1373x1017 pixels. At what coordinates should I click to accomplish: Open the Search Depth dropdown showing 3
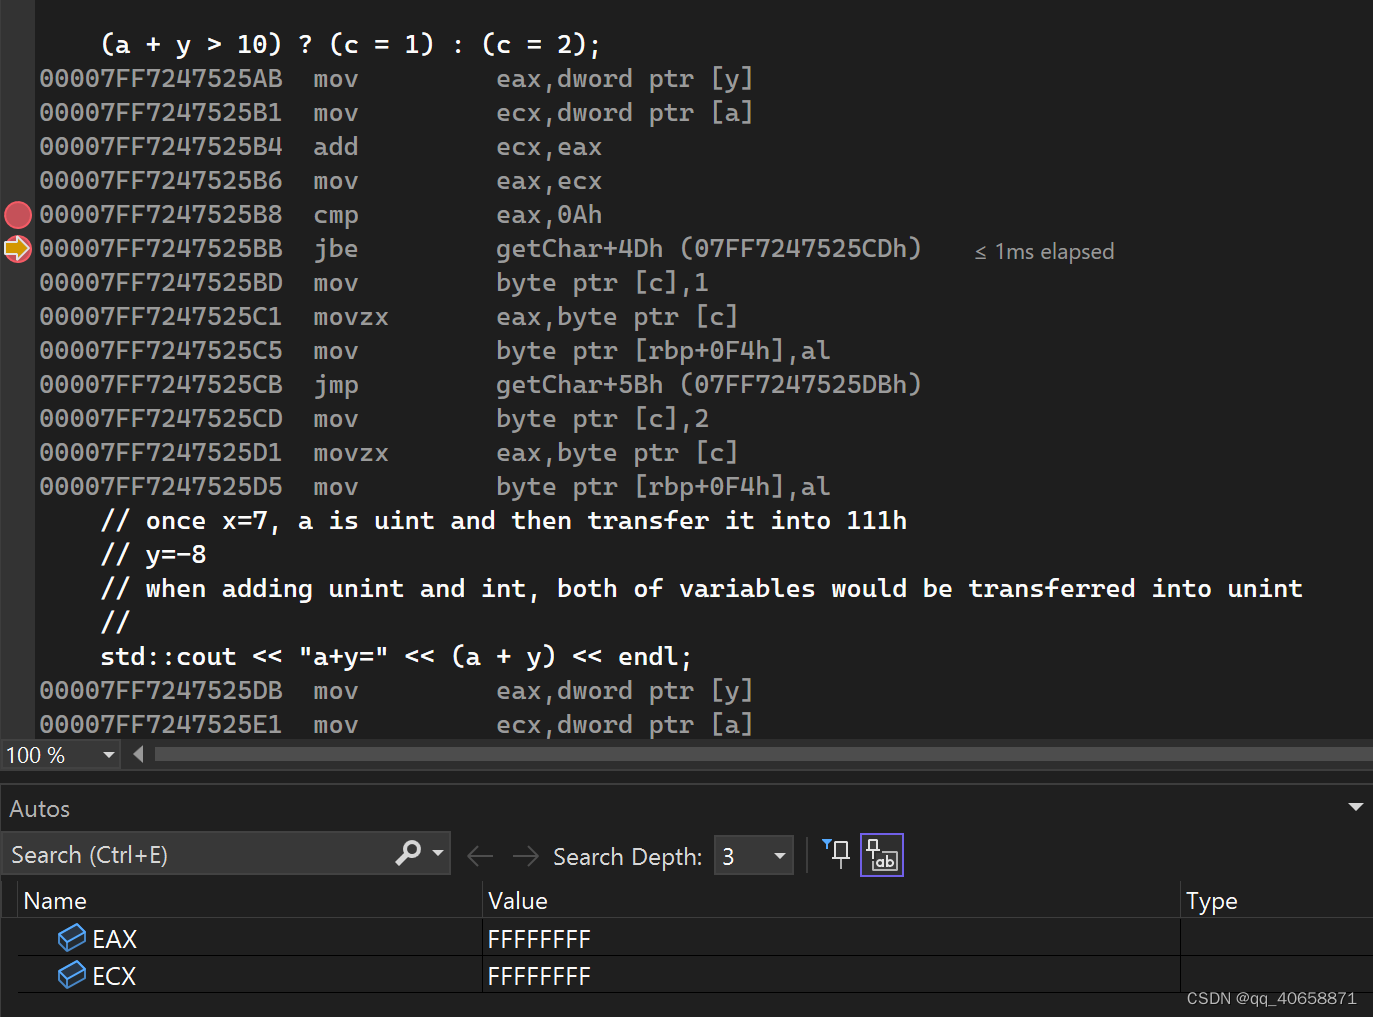click(779, 855)
